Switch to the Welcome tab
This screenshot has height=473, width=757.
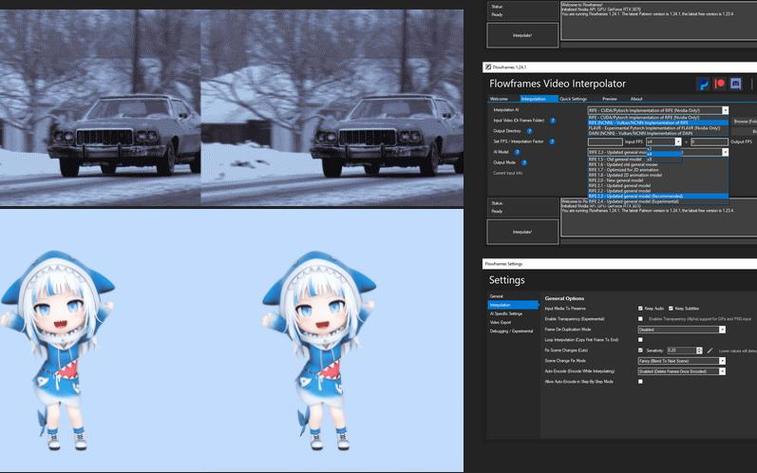pyautogui.click(x=499, y=99)
